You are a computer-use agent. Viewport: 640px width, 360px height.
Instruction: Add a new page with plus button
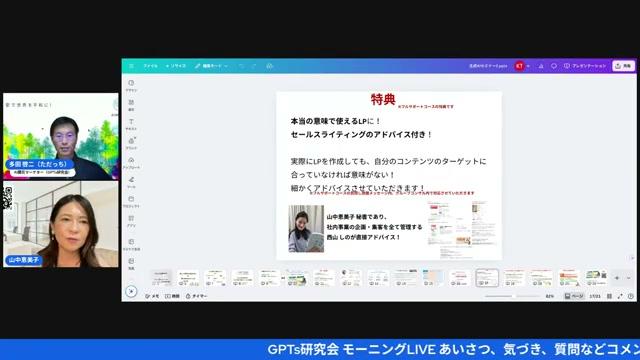click(617, 278)
